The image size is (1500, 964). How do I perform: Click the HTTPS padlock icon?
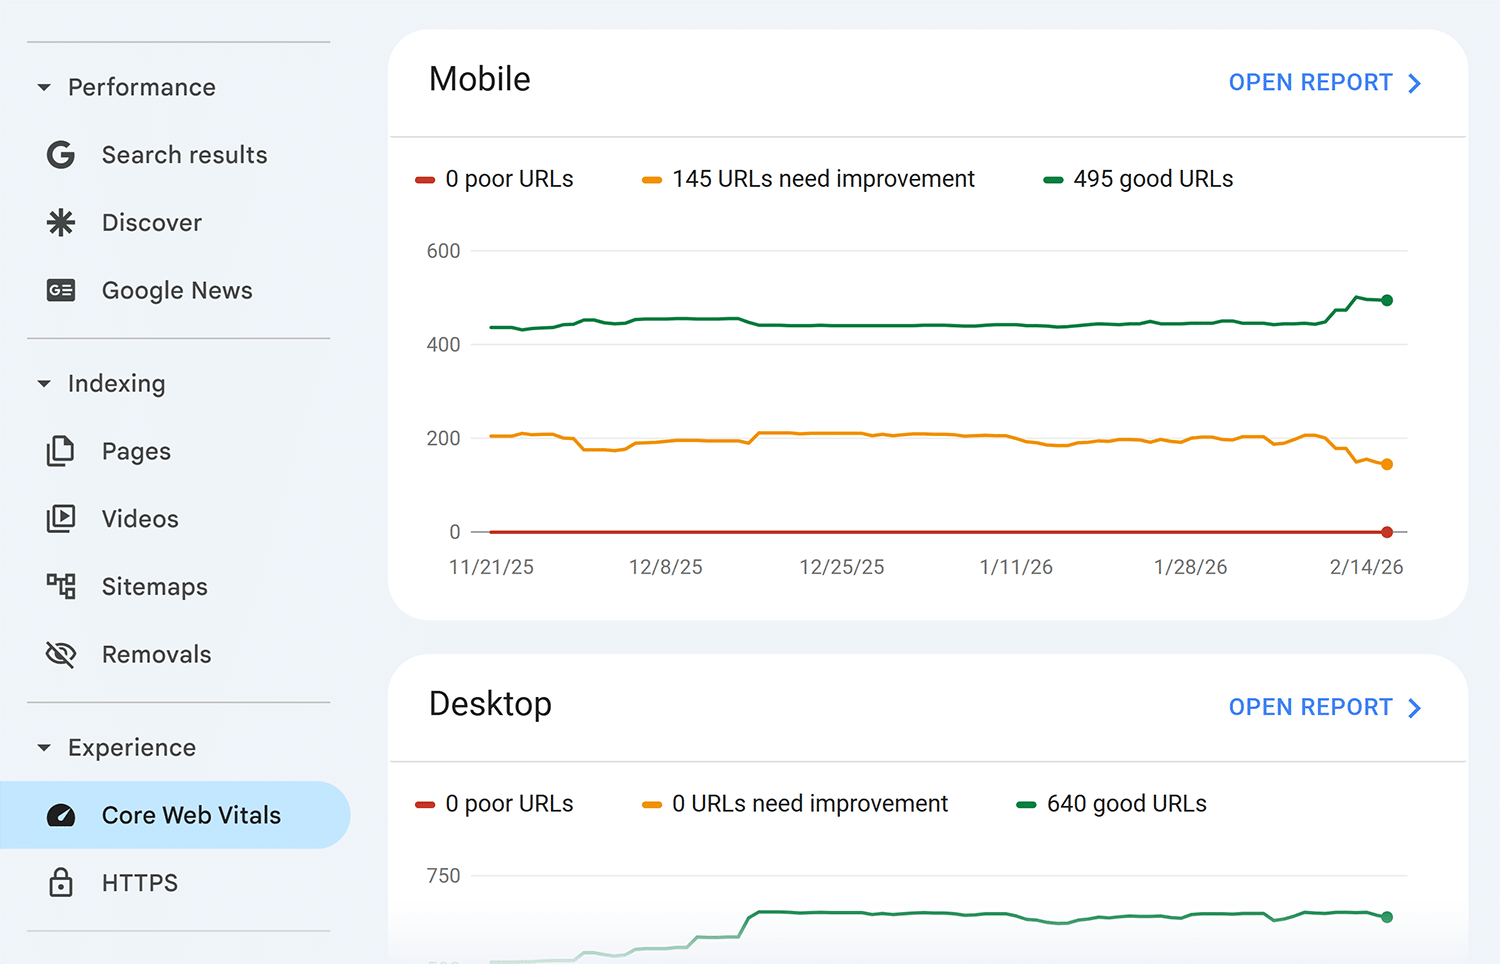point(61,882)
